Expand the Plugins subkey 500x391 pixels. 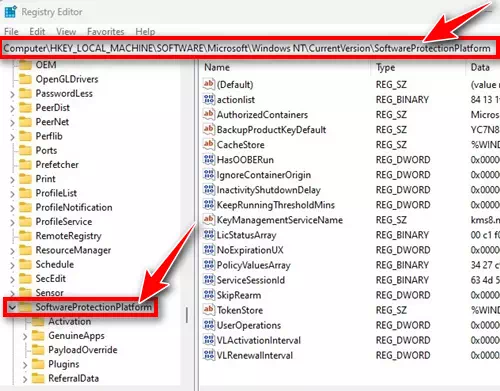point(25,365)
